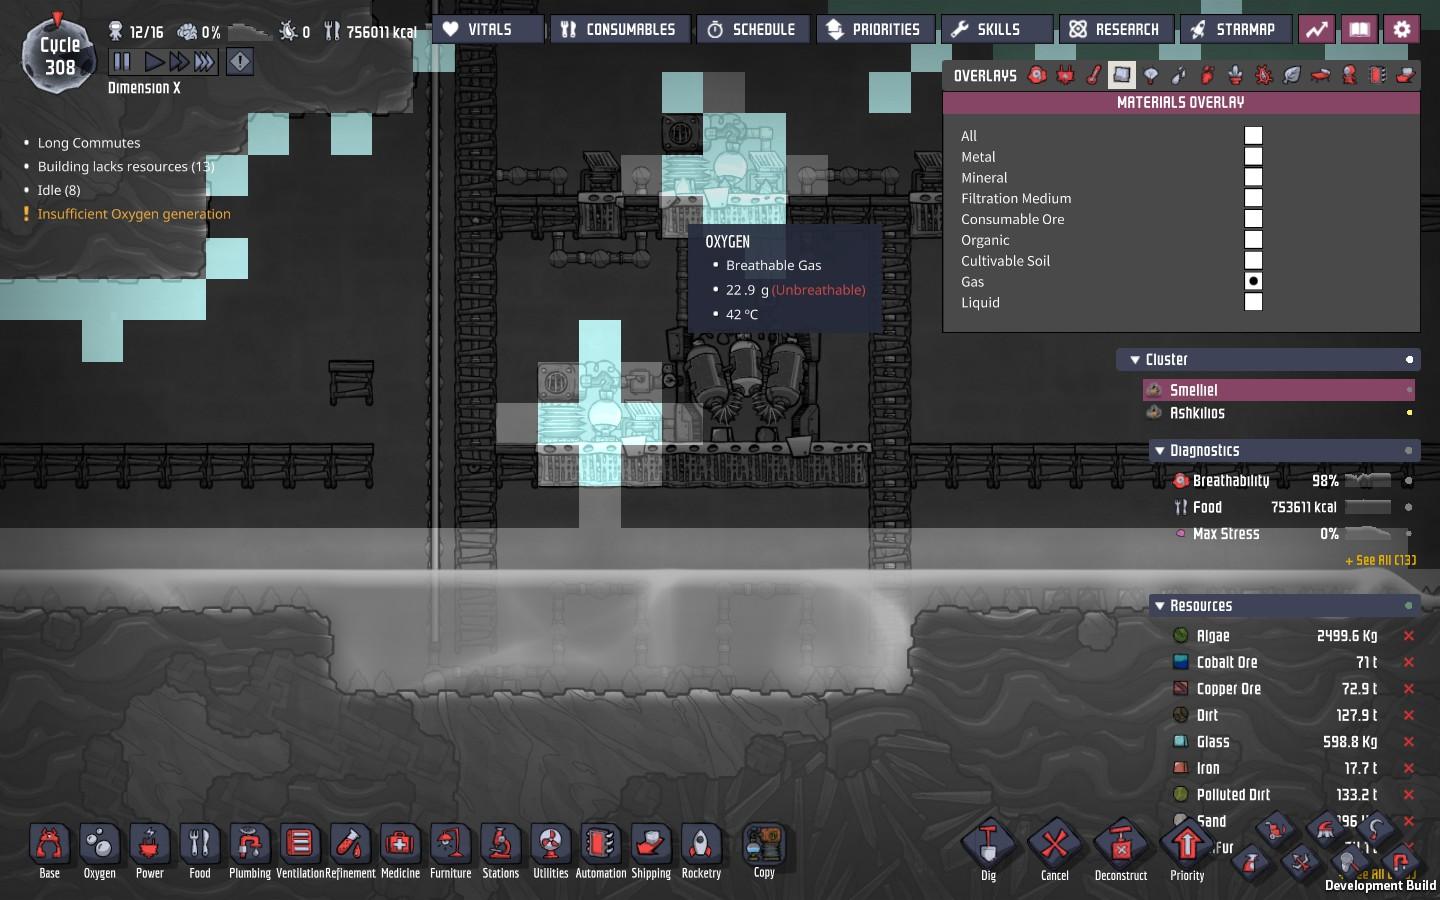Image resolution: width=1440 pixels, height=900 pixels.
Task: Click the red alert toggle icon
Action: tap(240, 62)
